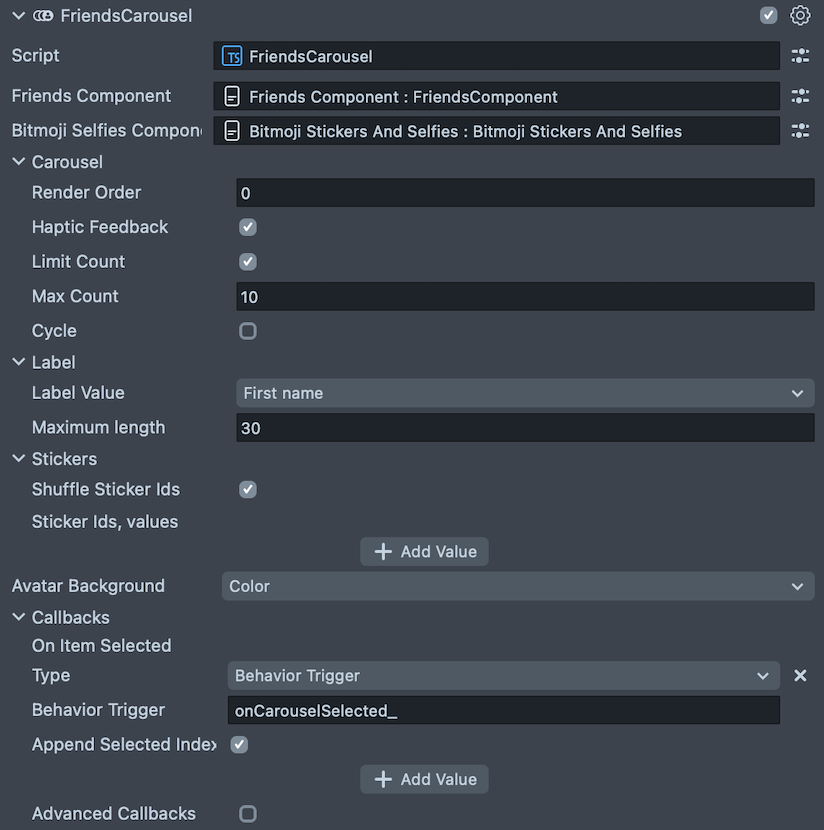Open the Avatar Background dropdown
Screen dimensions: 824x830
[x=517, y=586]
